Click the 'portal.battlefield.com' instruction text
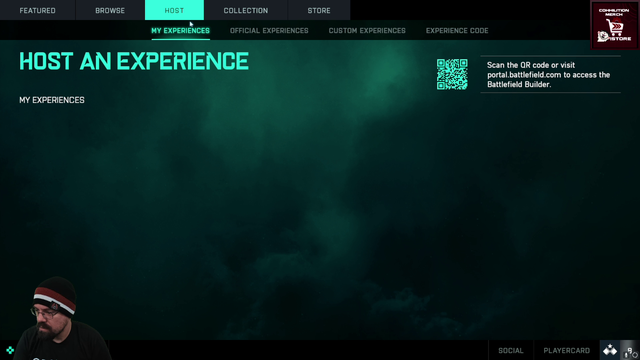Screen dimensions: 640x360 (549, 75)
